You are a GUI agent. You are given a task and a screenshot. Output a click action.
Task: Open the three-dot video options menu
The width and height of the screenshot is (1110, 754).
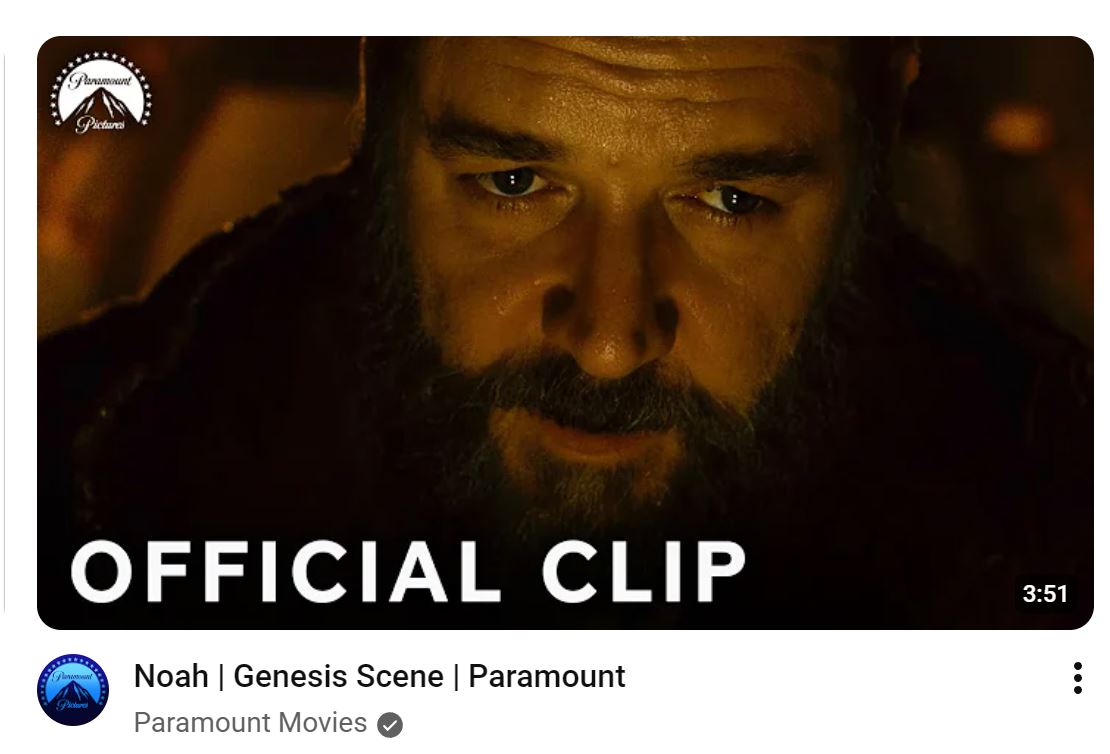[x=1077, y=678]
